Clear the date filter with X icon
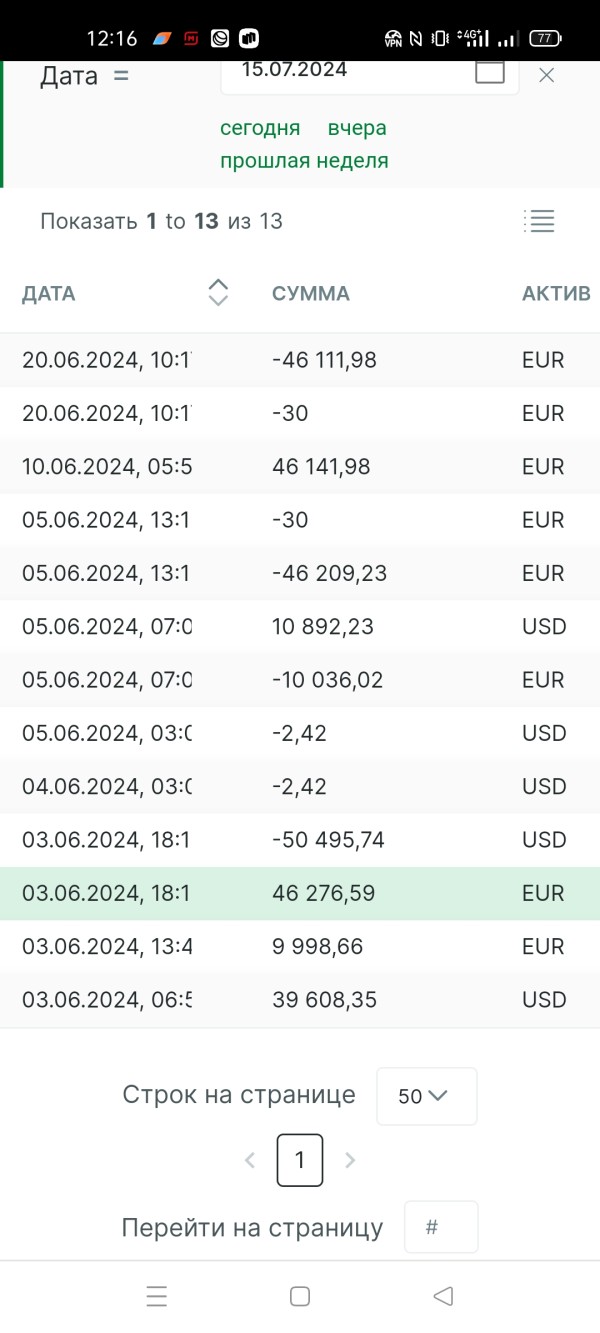The image size is (600, 1333). (547, 75)
